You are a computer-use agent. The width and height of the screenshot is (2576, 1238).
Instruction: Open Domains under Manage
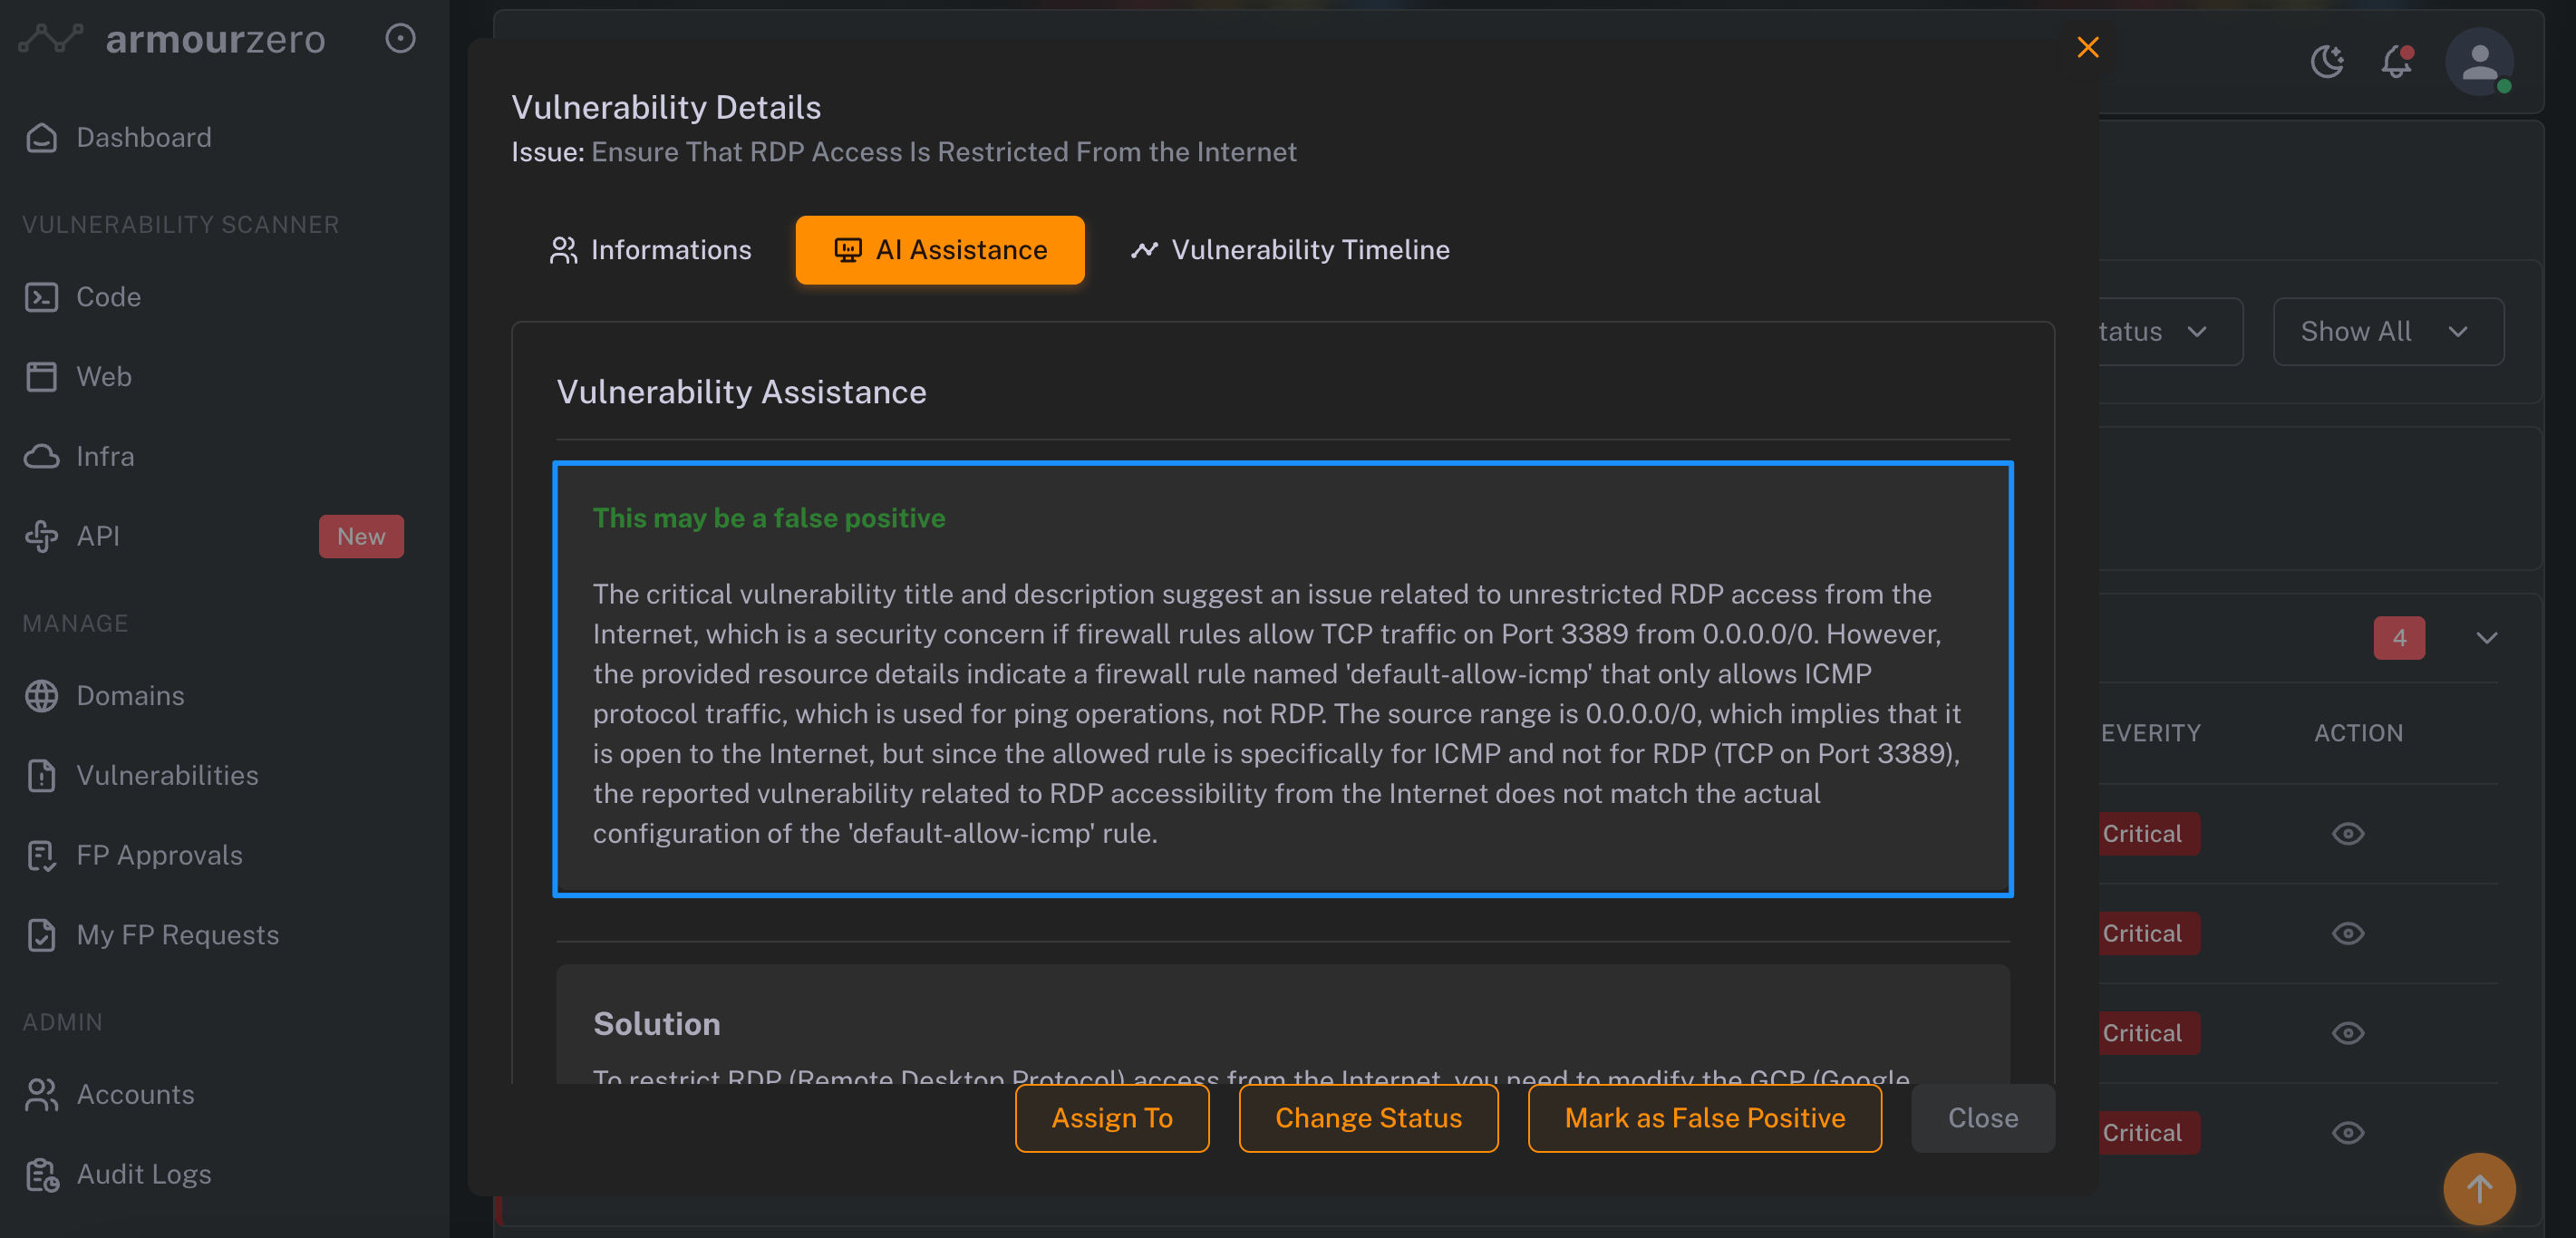click(x=130, y=695)
